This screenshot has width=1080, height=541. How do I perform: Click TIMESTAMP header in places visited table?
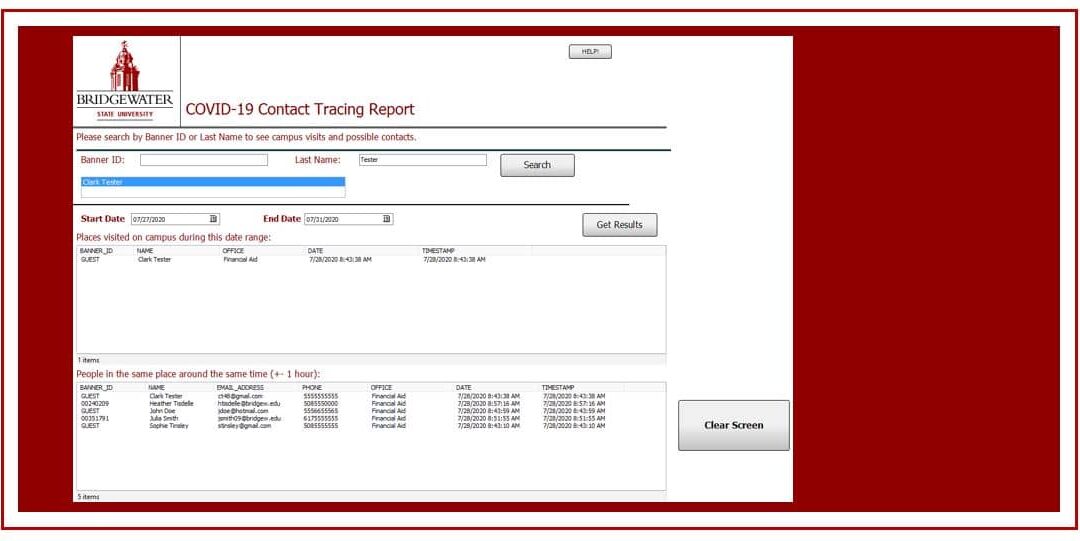click(438, 250)
